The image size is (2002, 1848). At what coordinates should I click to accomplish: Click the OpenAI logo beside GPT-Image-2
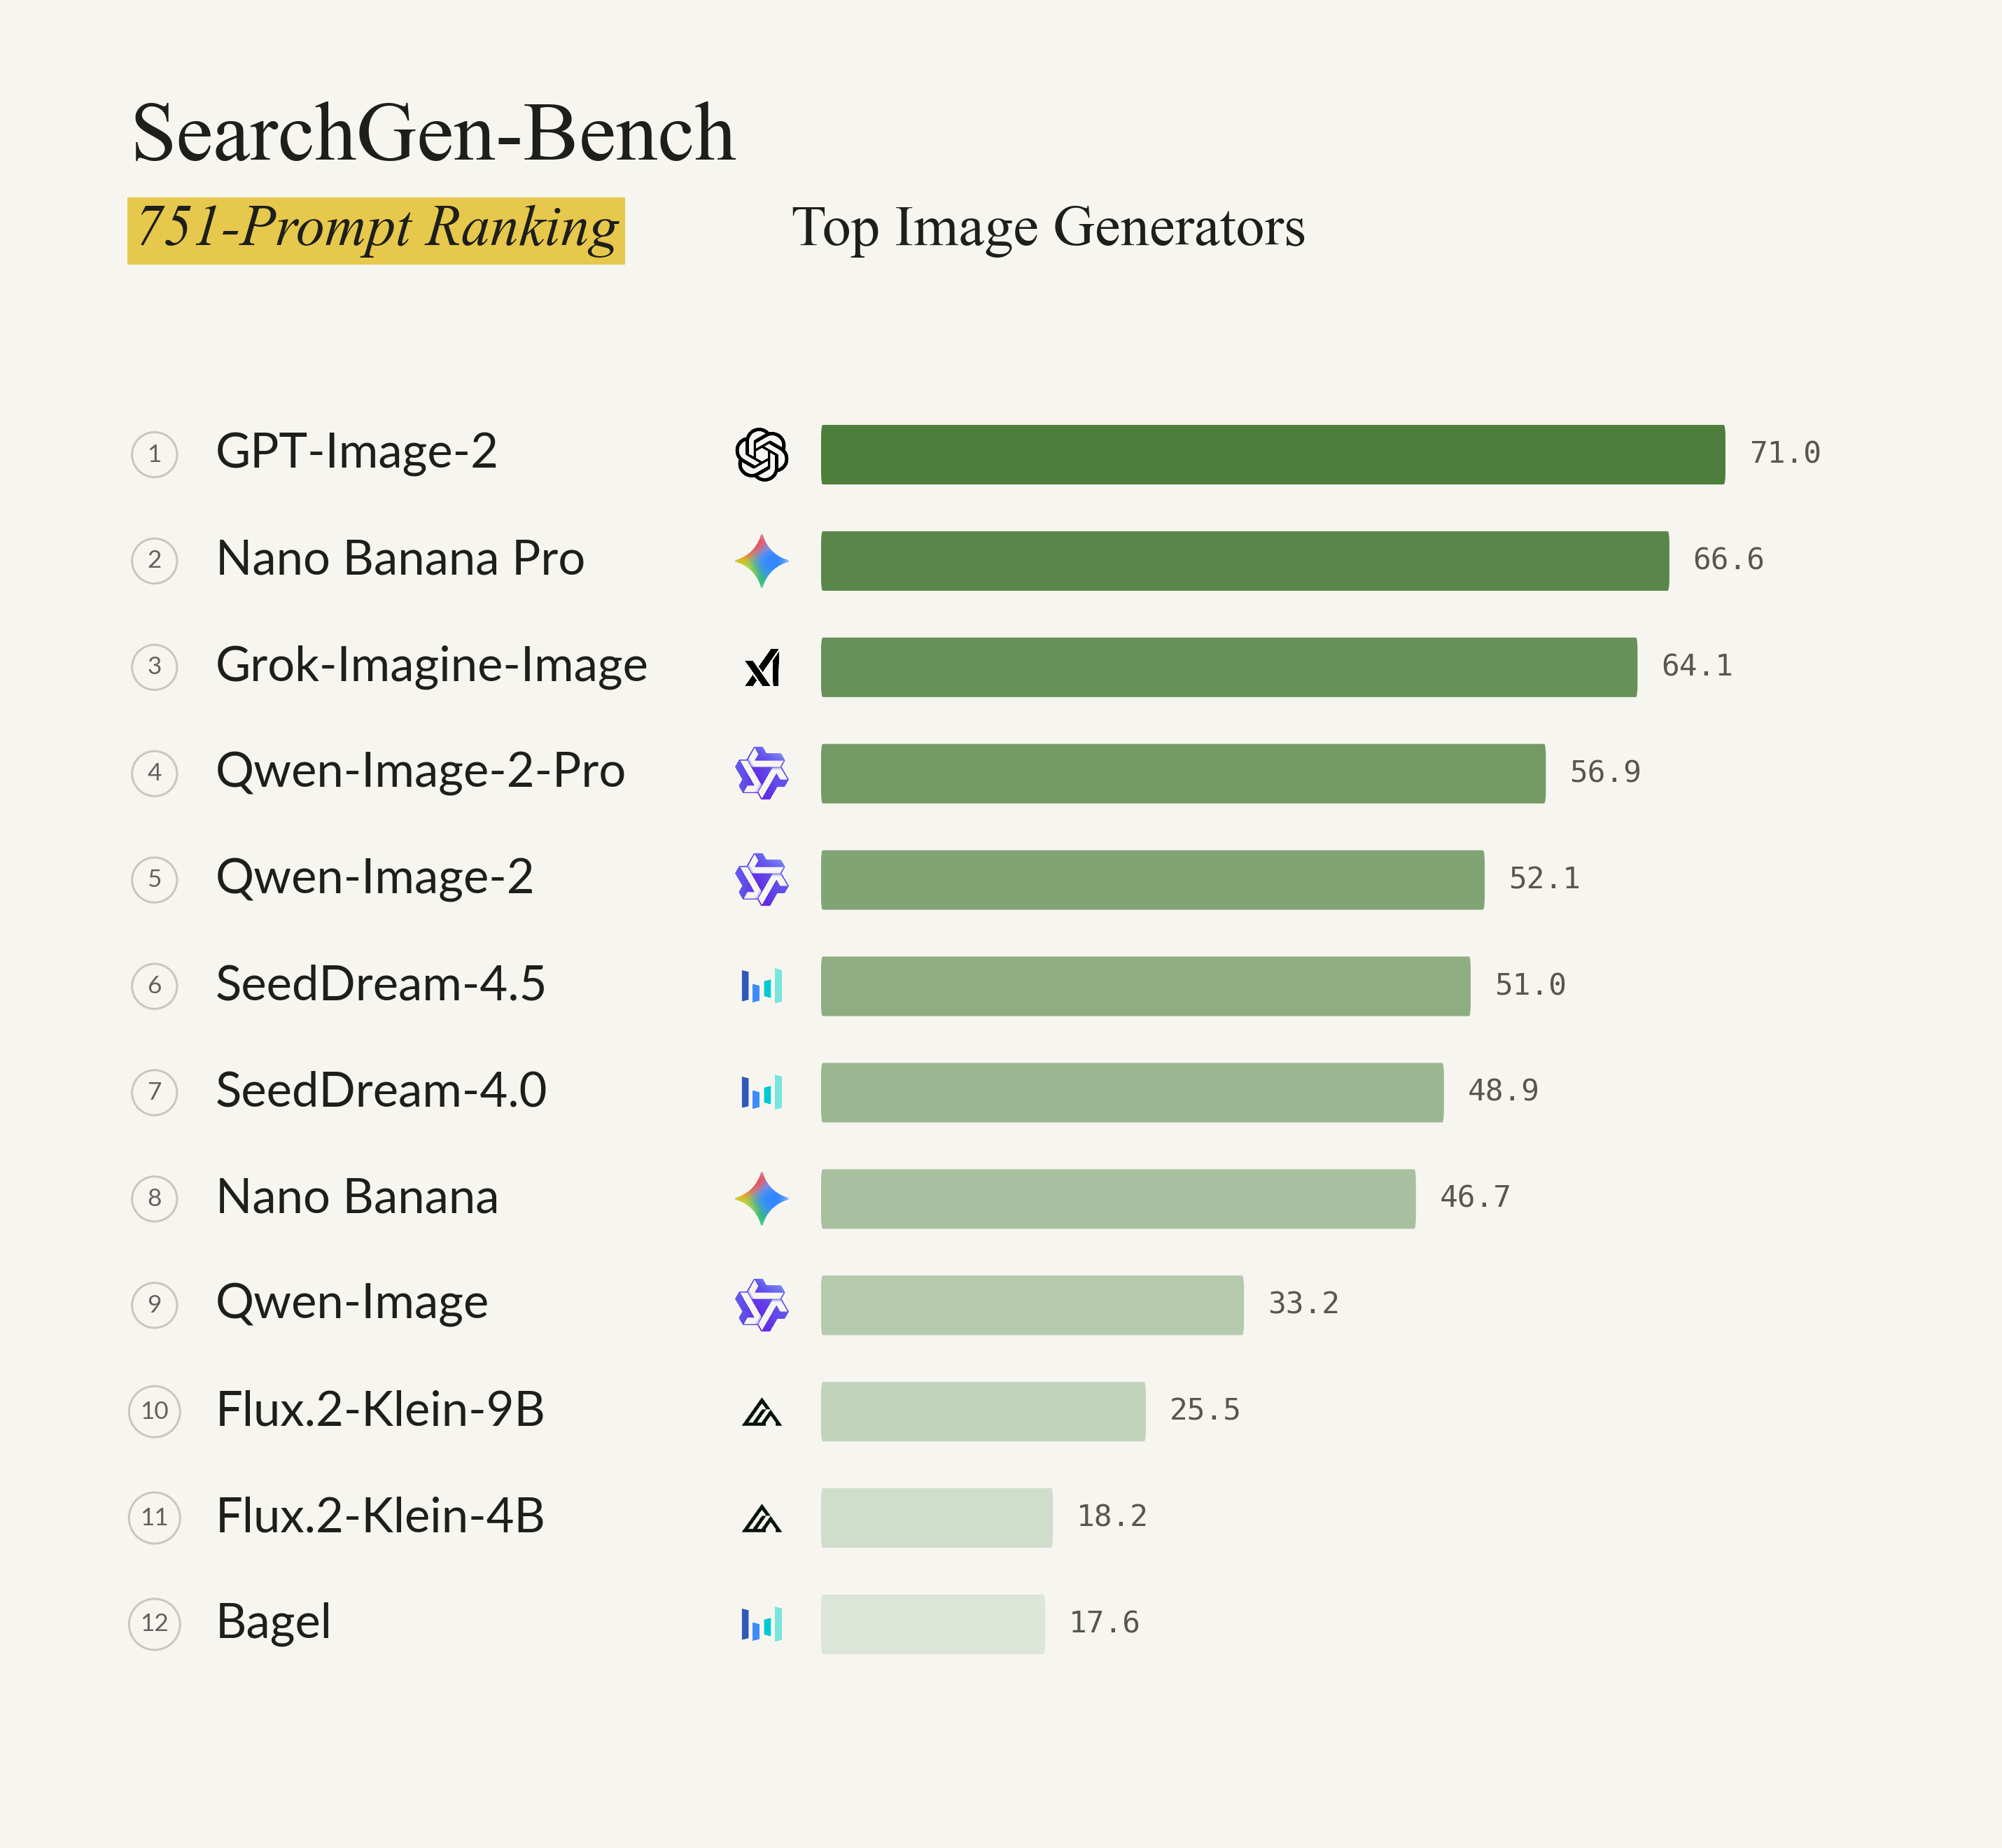[761, 455]
